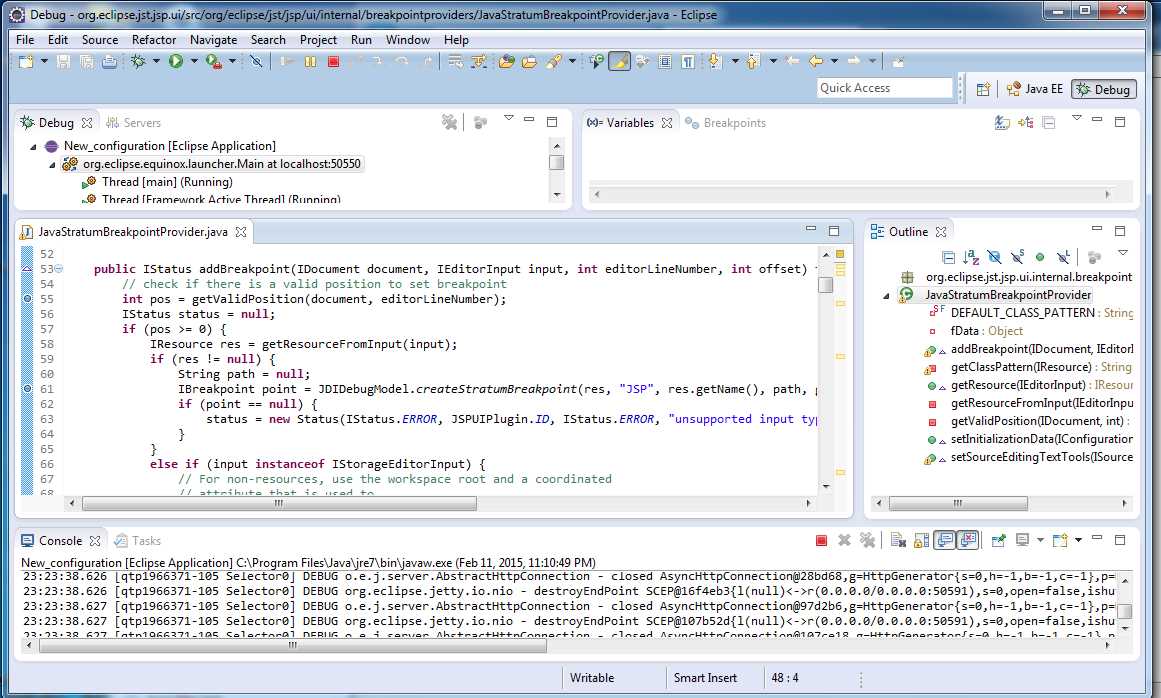Switch to the Java EE perspective
Screen dimensions: 1161x698
1035,89
